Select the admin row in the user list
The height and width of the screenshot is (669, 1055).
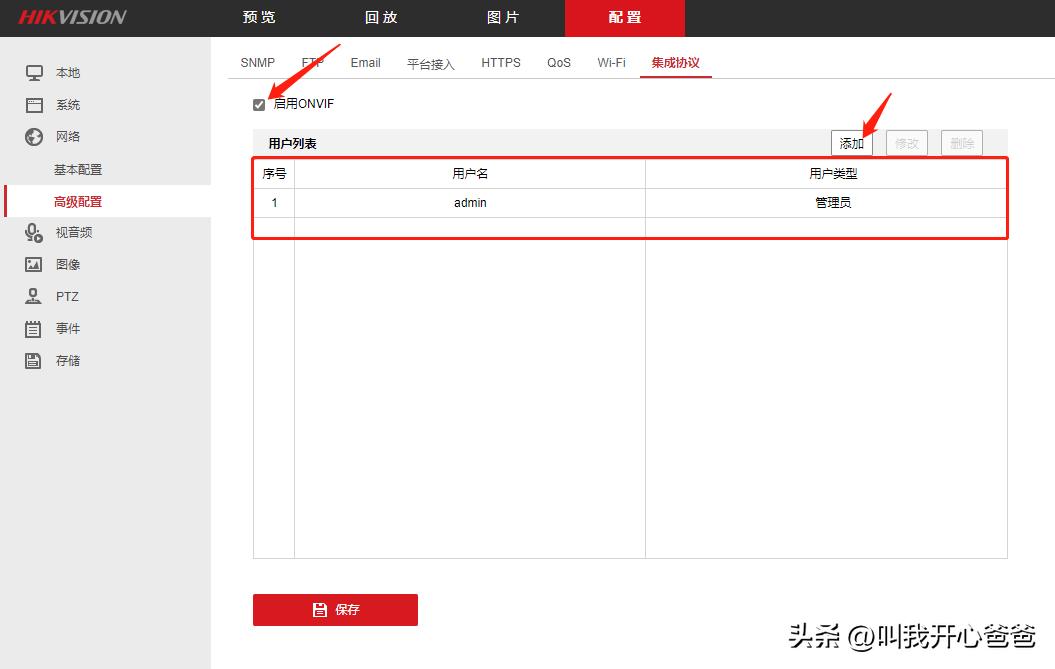[x=470, y=202]
